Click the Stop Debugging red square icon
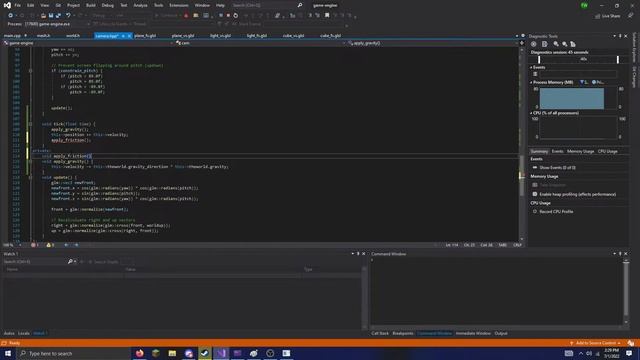 pyautogui.click(x=228, y=16)
